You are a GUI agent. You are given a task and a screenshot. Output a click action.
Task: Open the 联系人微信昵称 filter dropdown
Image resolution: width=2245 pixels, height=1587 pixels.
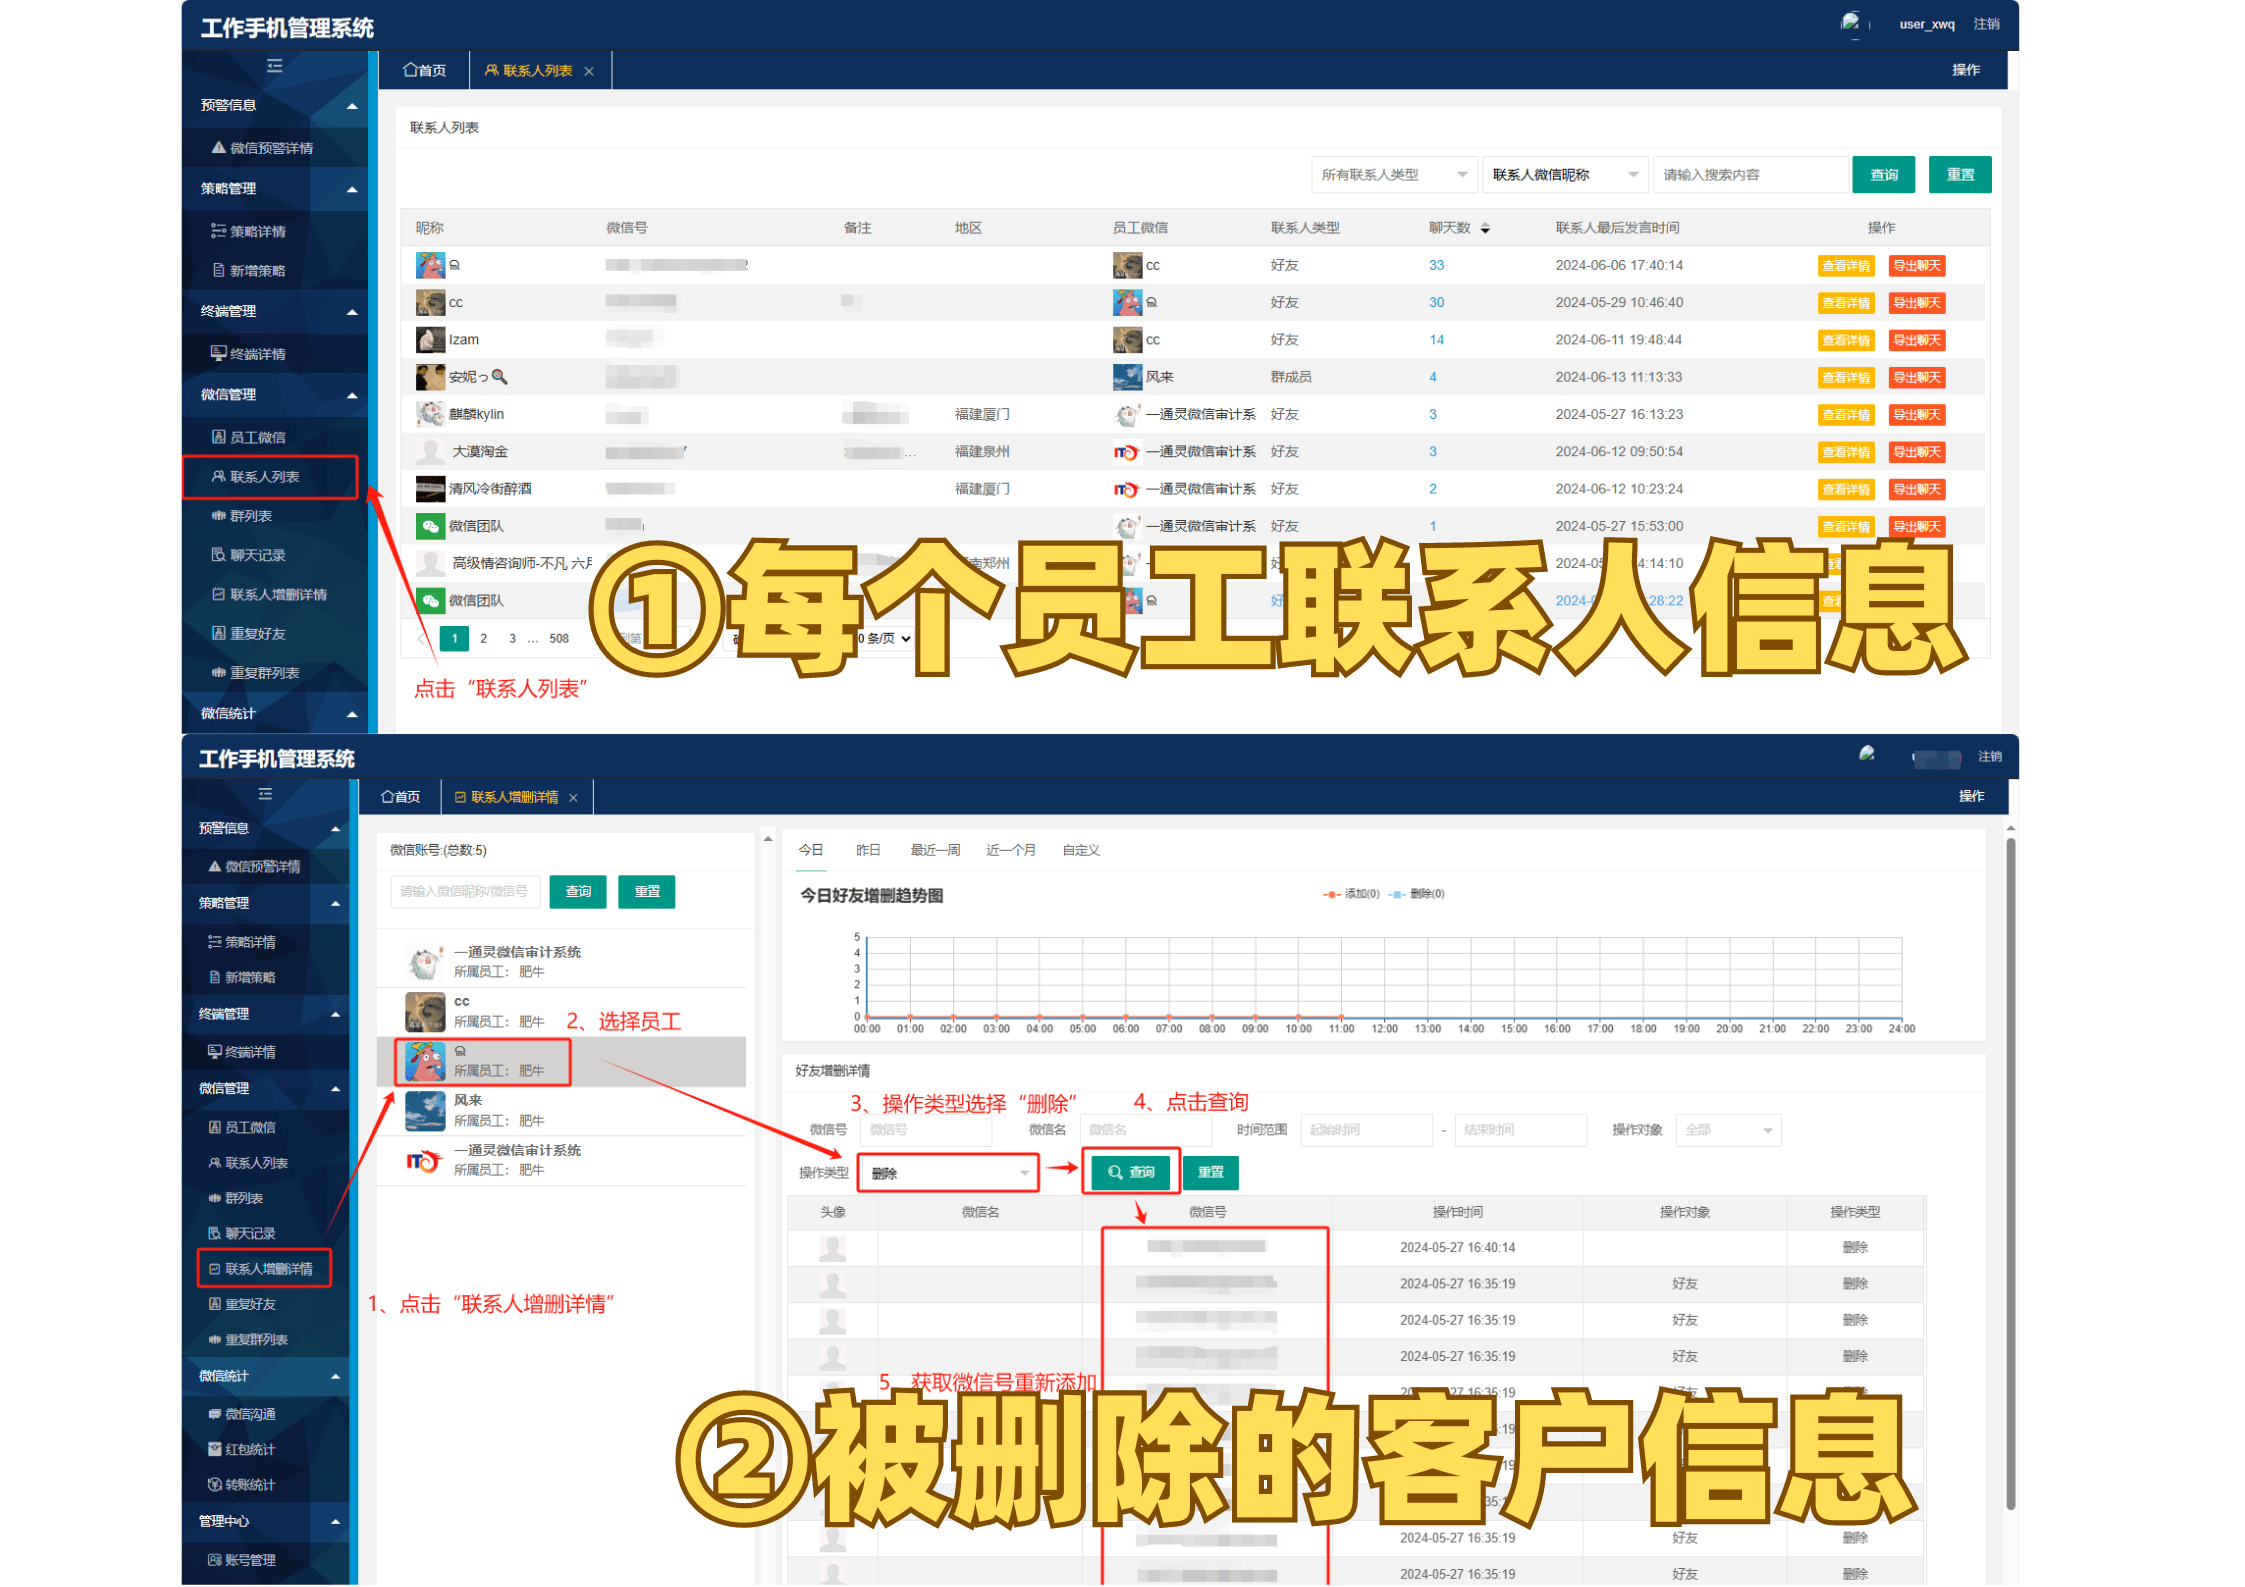(1564, 175)
